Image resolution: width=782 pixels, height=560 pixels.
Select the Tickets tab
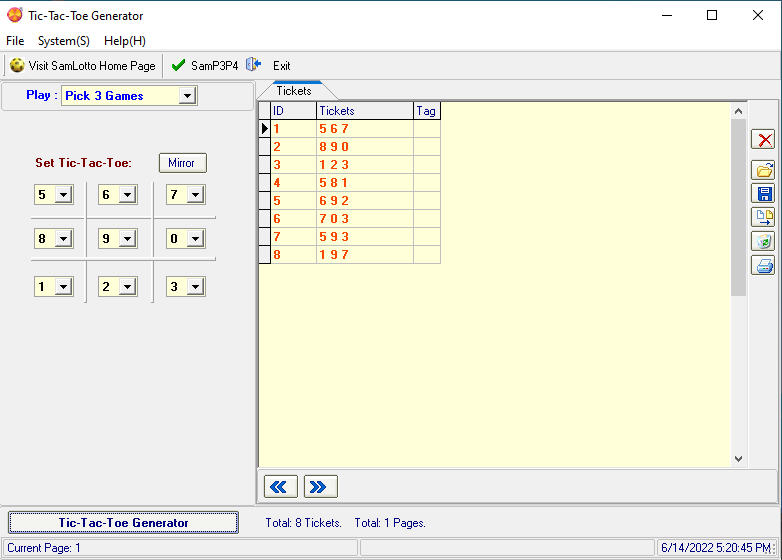coord(294,91)
